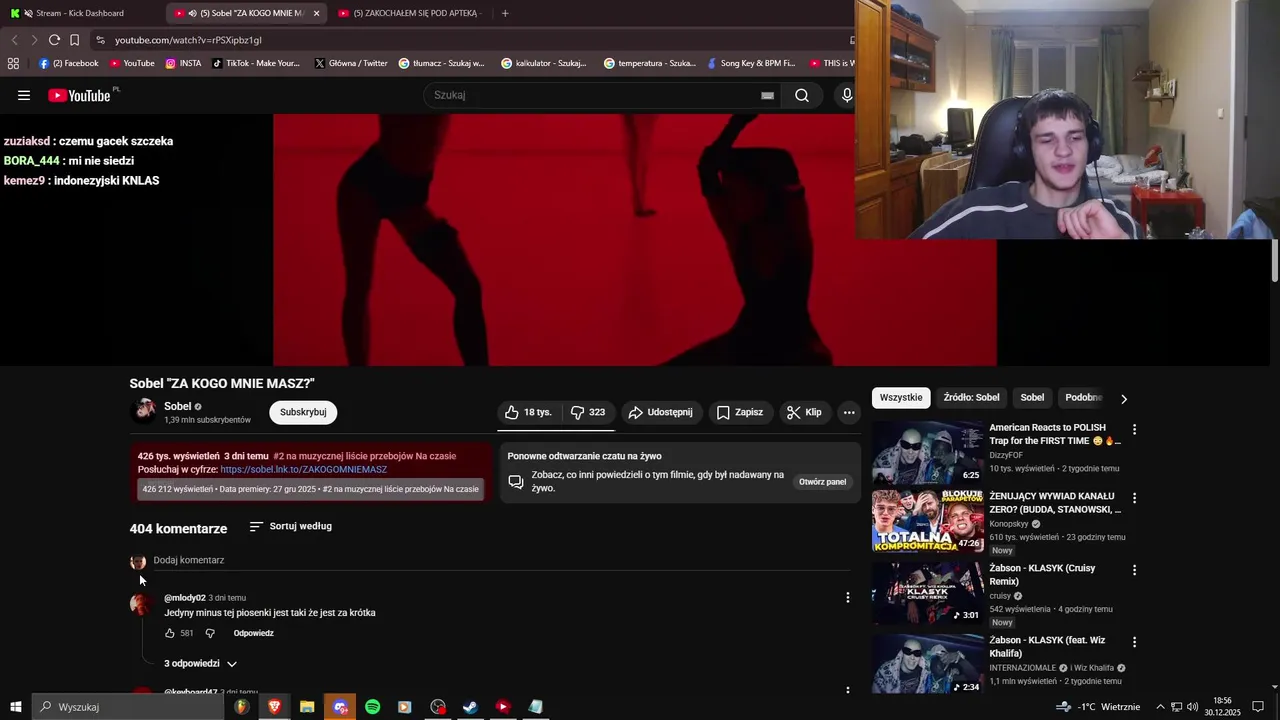Create a clip with Klip scissors
Viewport: 1280px width, 720px height.
pyautogui.click(x=804, y=412)
